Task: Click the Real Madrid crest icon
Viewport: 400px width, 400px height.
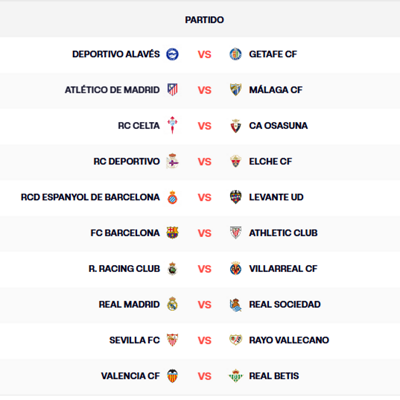Action: coord(172,304)
